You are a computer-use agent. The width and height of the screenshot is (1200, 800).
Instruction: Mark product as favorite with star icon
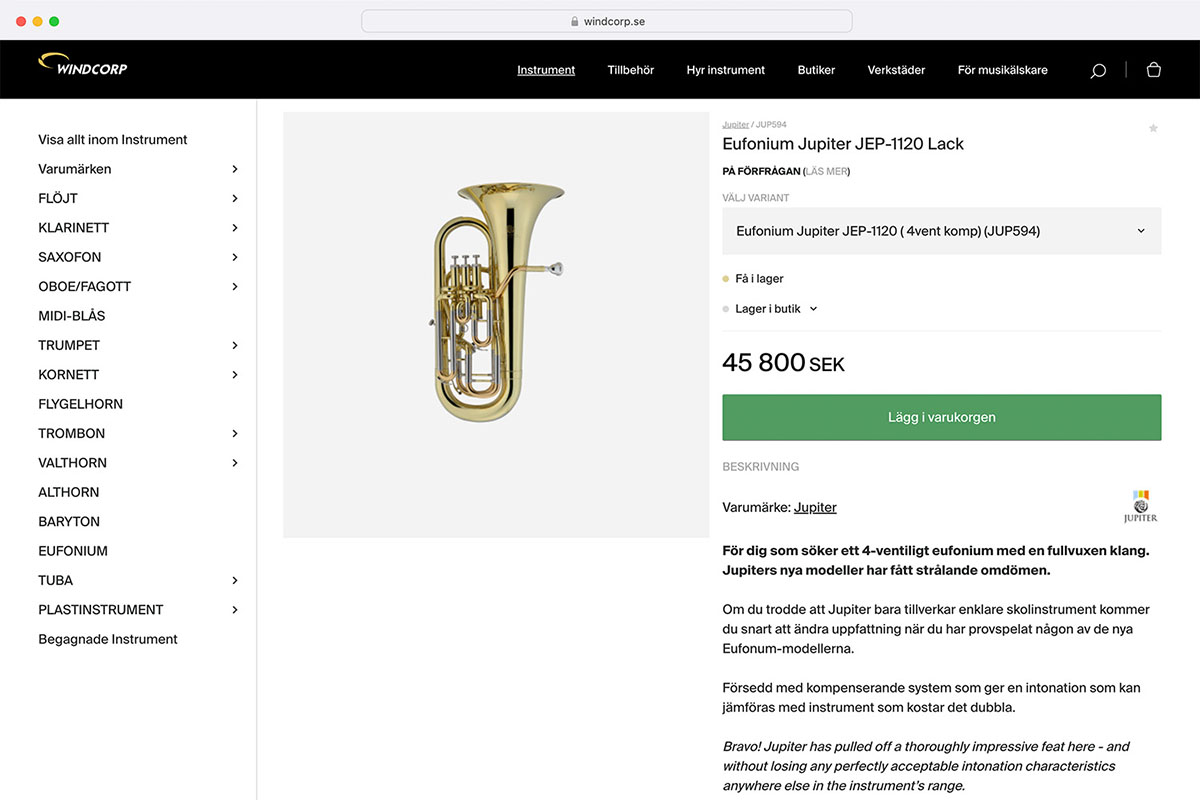1153,128
